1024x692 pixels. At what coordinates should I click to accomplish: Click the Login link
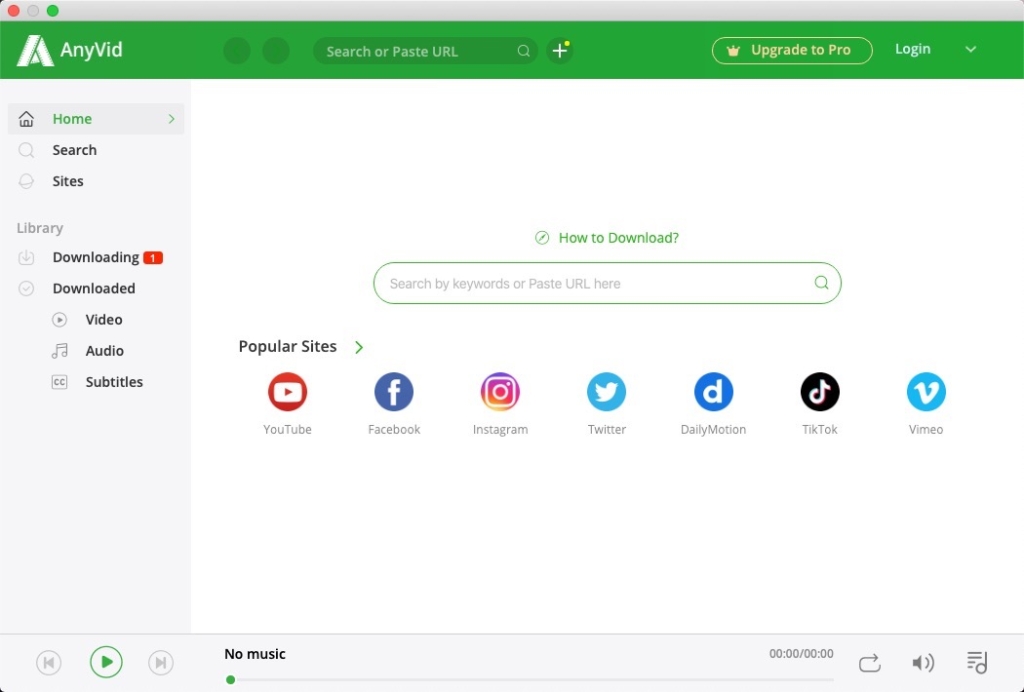tap(912, 50)
